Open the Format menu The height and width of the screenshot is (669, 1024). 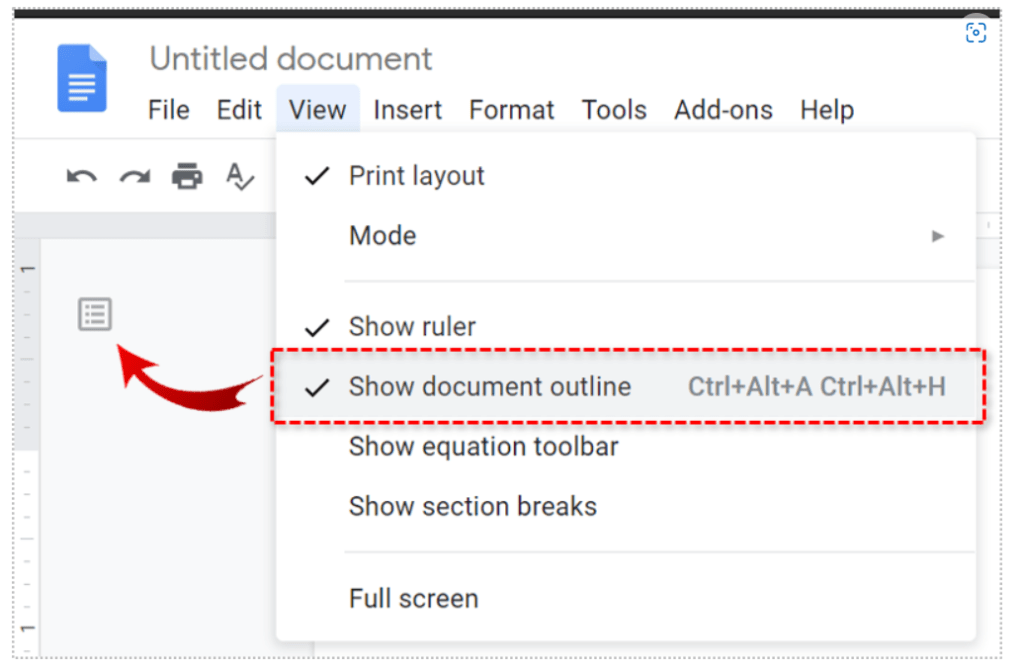tap(511, 110)
